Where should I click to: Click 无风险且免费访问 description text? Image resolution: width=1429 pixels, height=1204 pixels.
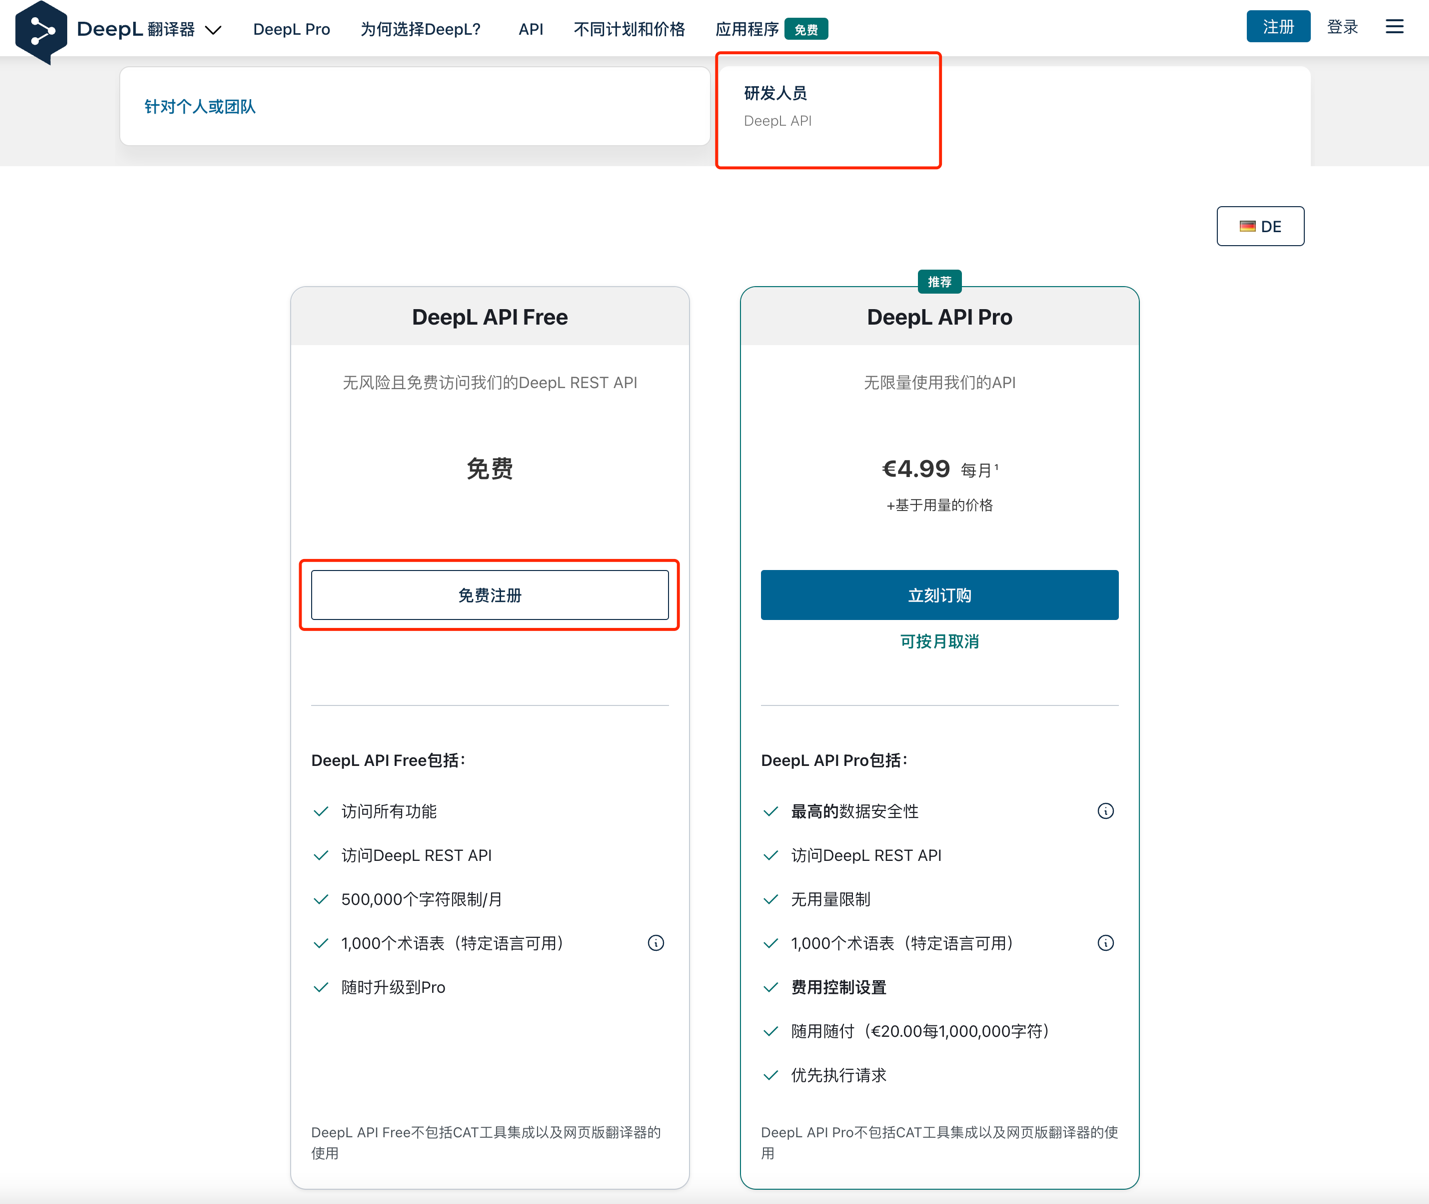[x=490, y=382]
